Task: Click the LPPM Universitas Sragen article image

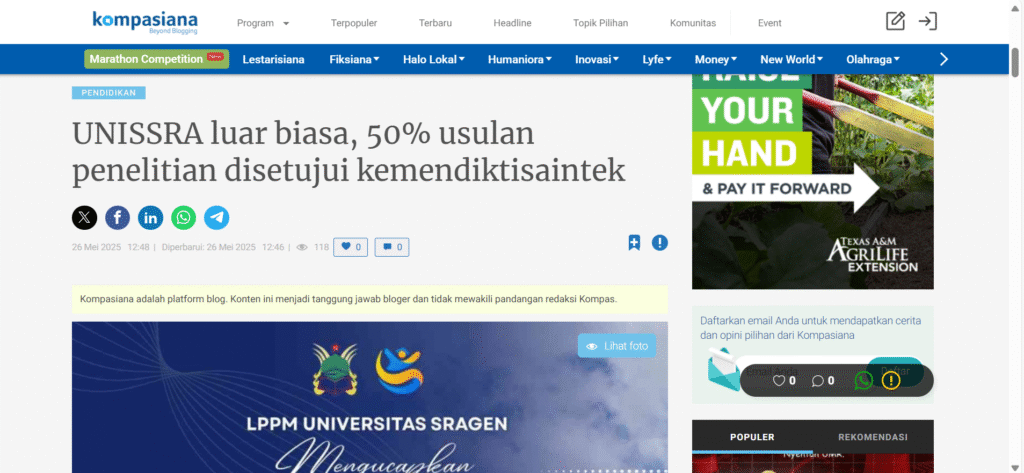Action: pos(370,397)
